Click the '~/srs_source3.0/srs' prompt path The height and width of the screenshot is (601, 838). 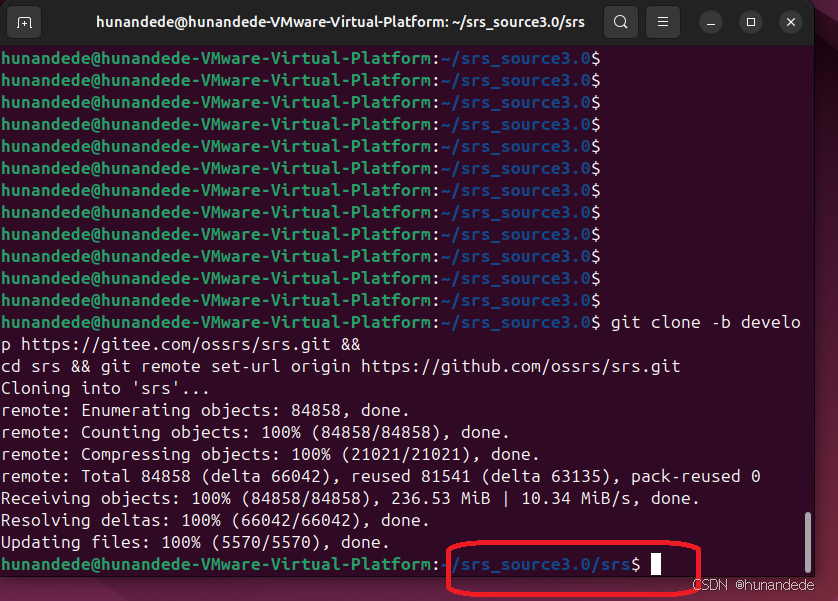point(536,564)
